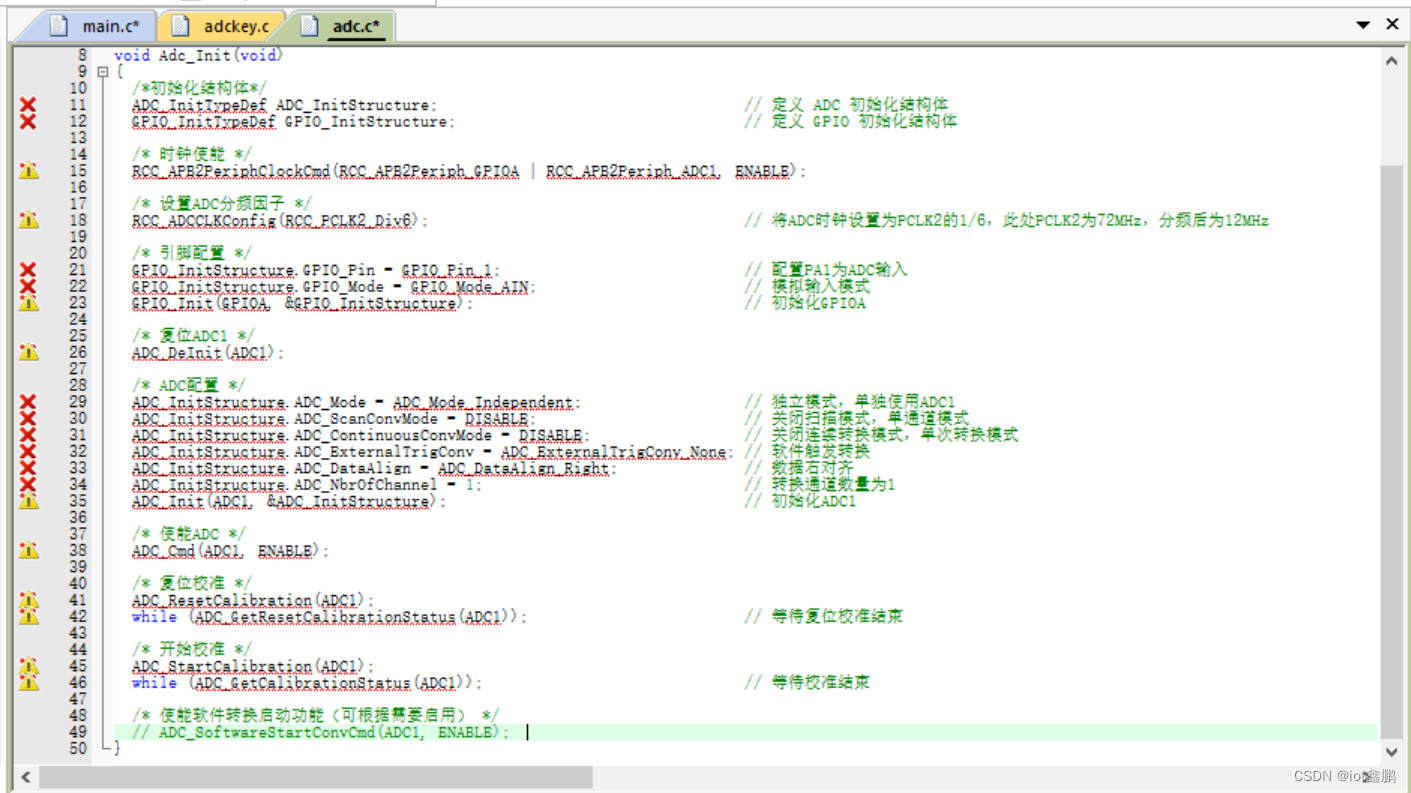Click the warning icon on line 35
This screenshot has height=793, width=1411.
click(28, 500)
